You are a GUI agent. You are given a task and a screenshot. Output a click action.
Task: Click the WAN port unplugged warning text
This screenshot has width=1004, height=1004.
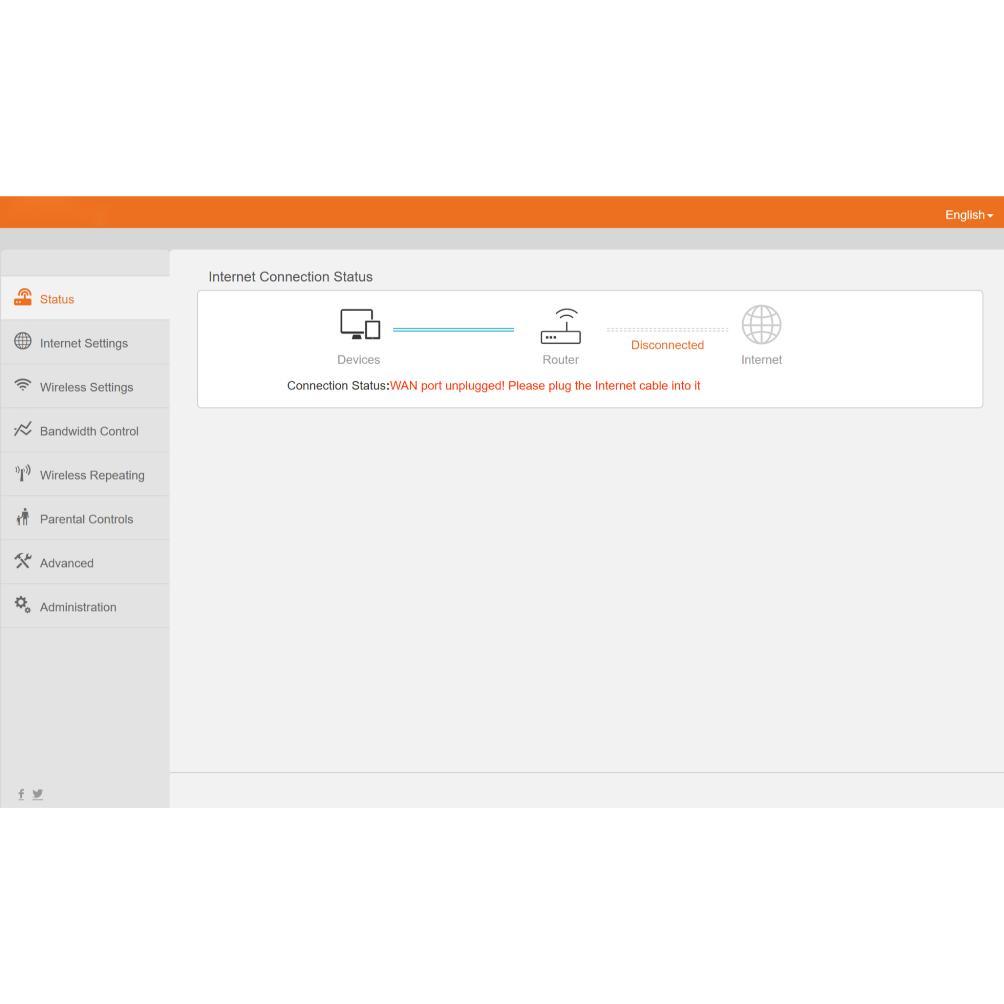click(x=545, y=385)
